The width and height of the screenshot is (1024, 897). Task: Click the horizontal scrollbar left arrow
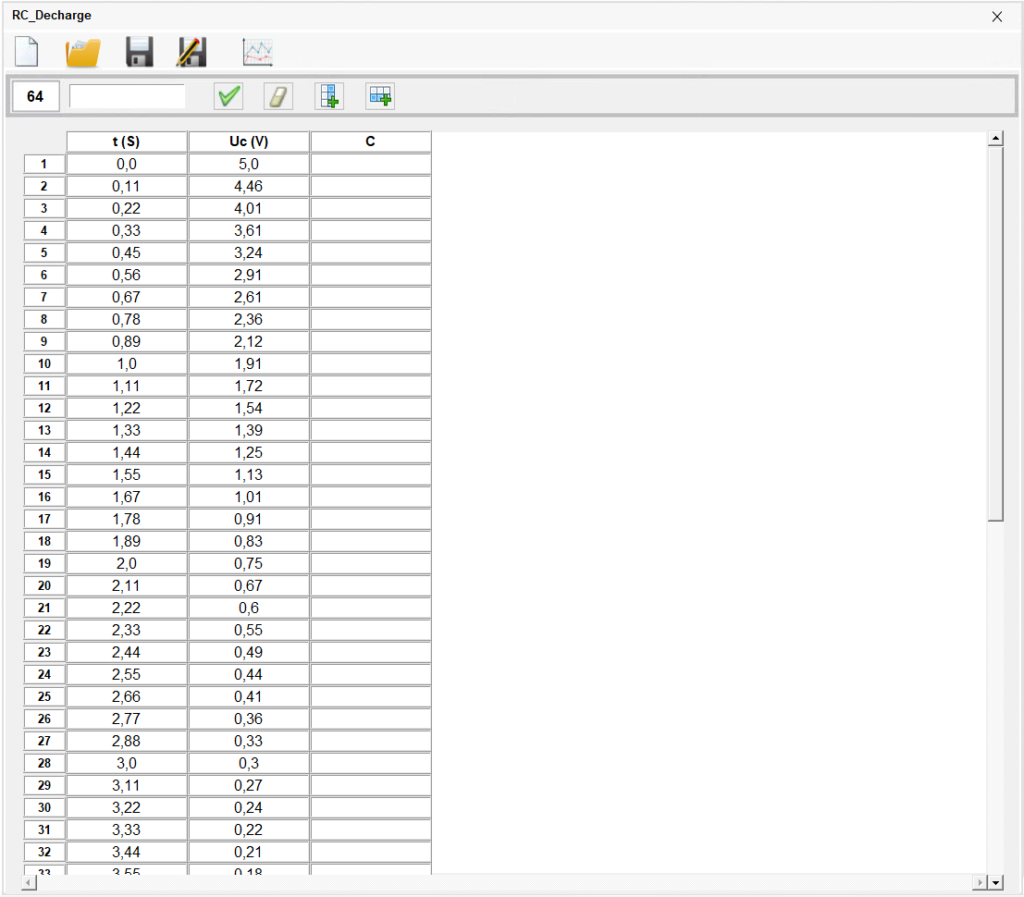[27, 883]
